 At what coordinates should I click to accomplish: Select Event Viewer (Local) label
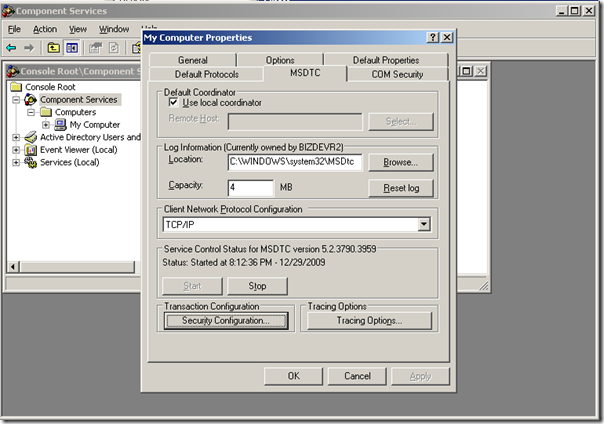(x=79, y=150)
